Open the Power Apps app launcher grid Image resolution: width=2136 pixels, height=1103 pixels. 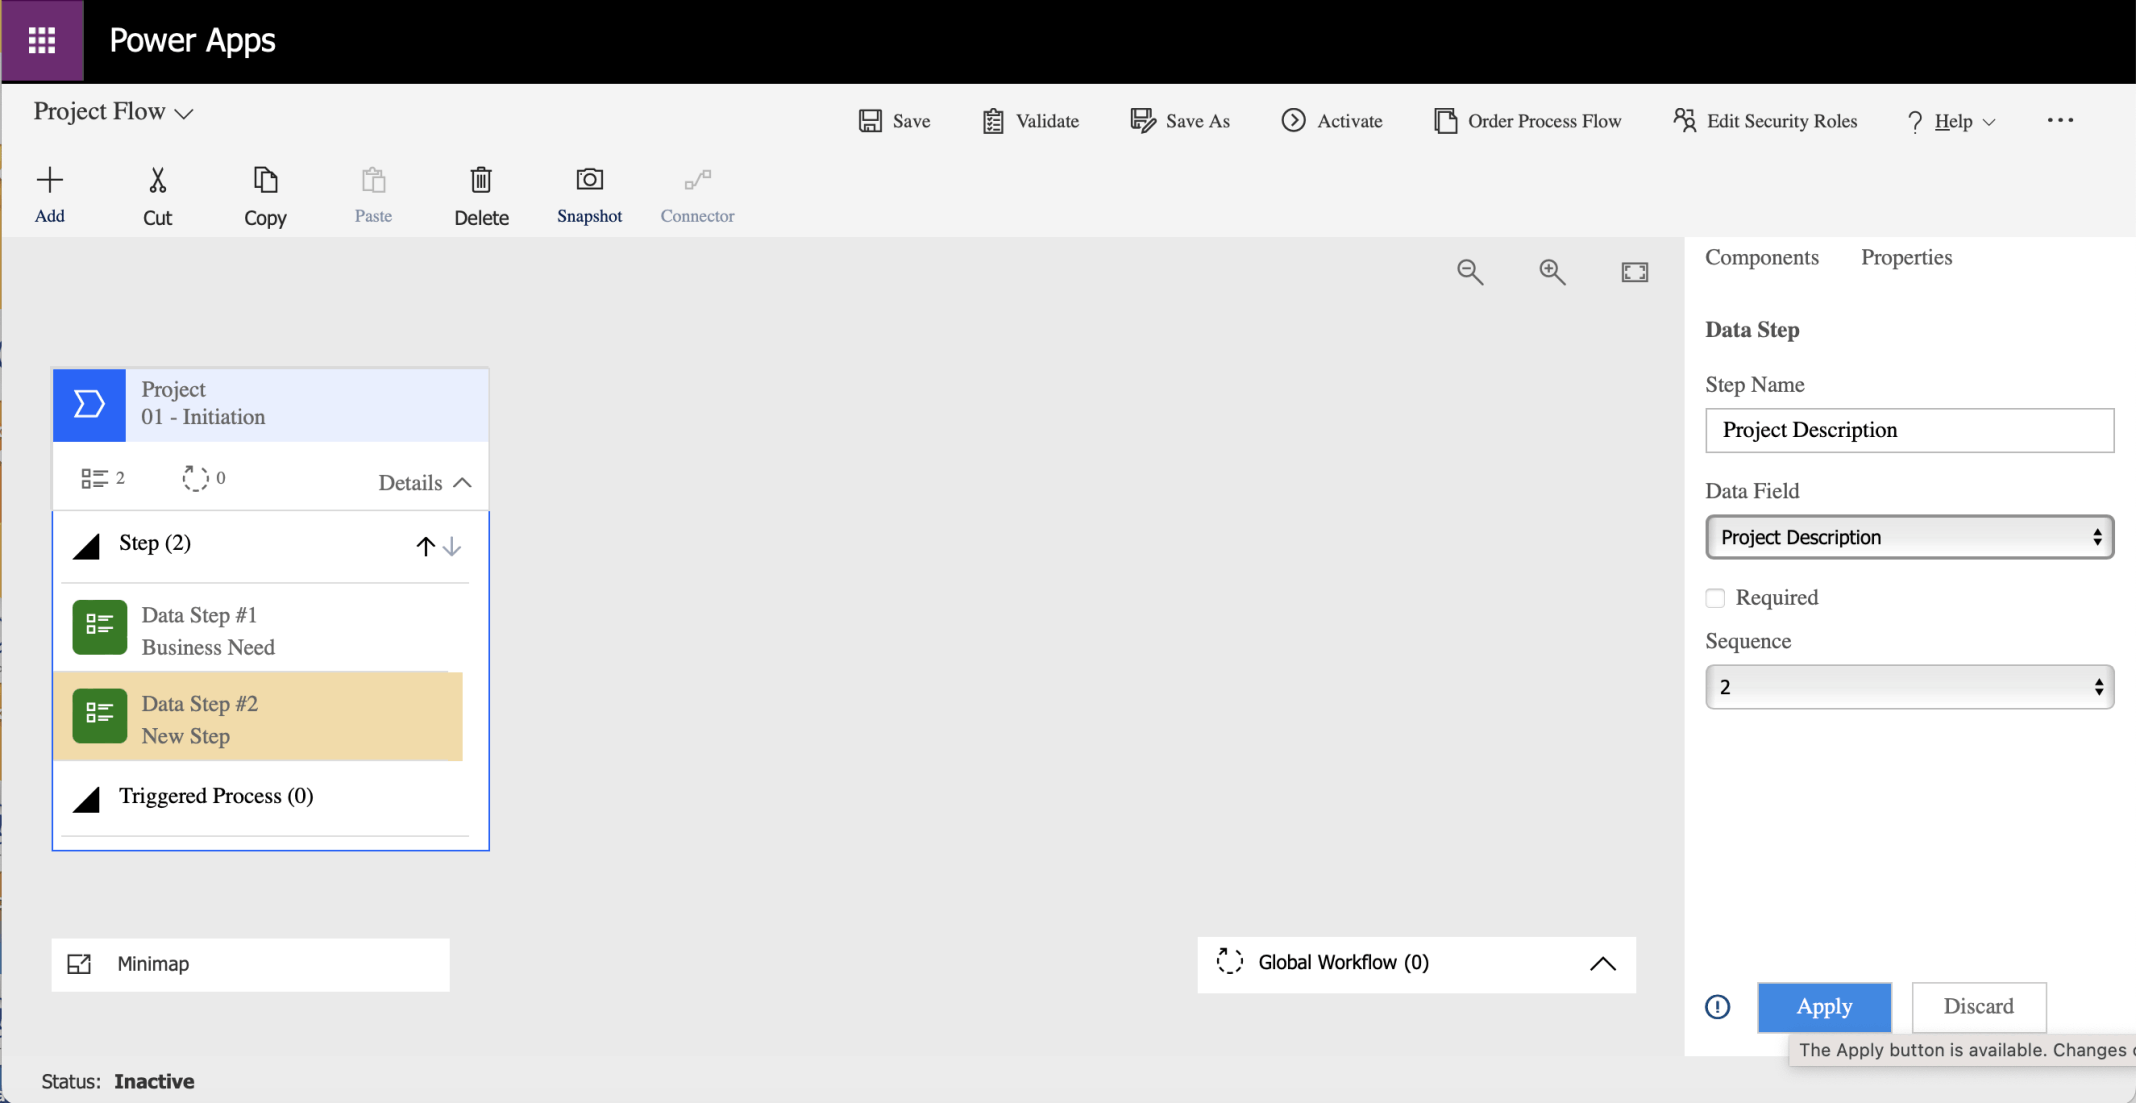42,41
